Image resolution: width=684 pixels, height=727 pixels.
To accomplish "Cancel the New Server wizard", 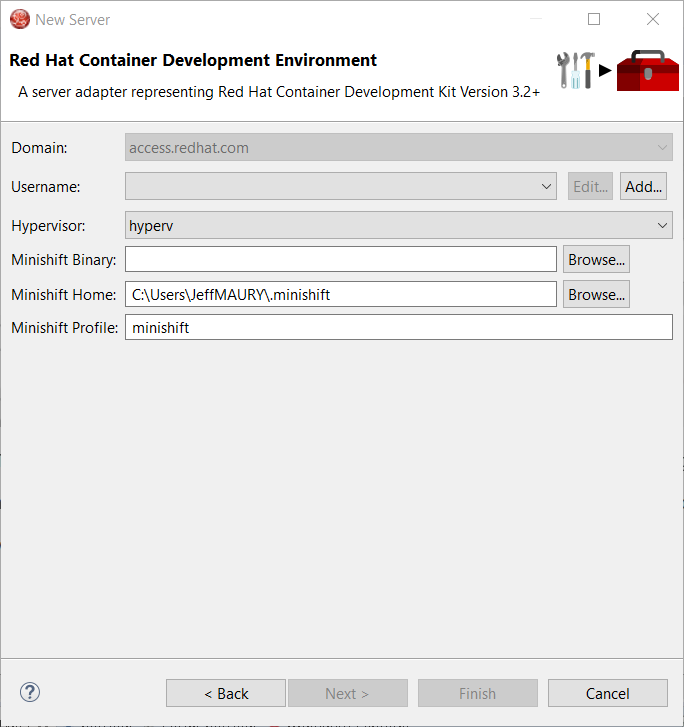I will (607, 693).
